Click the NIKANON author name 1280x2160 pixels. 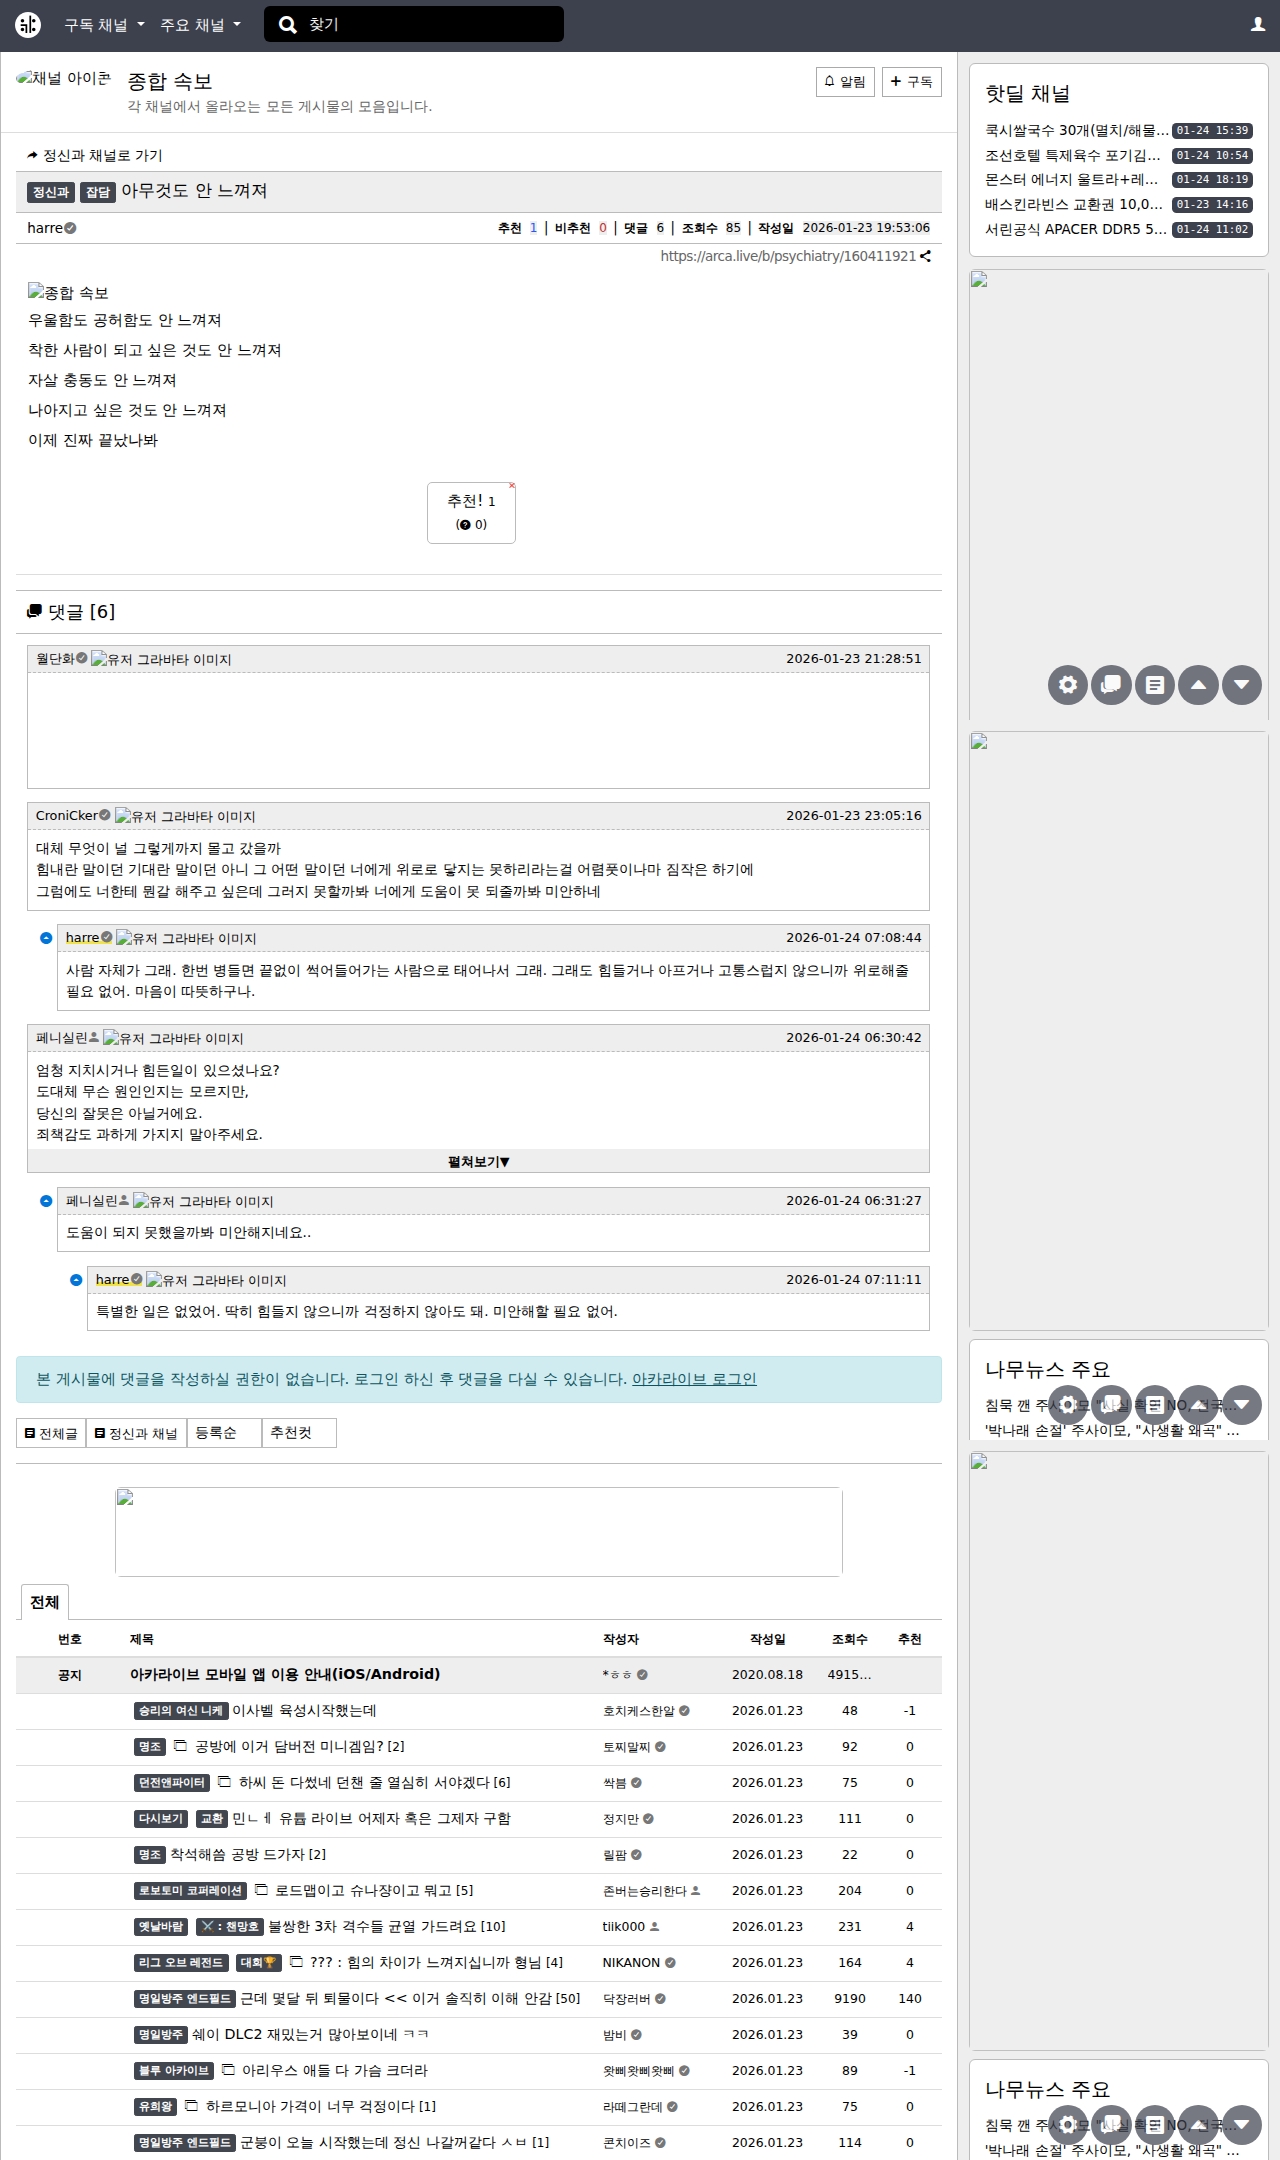632,1963
